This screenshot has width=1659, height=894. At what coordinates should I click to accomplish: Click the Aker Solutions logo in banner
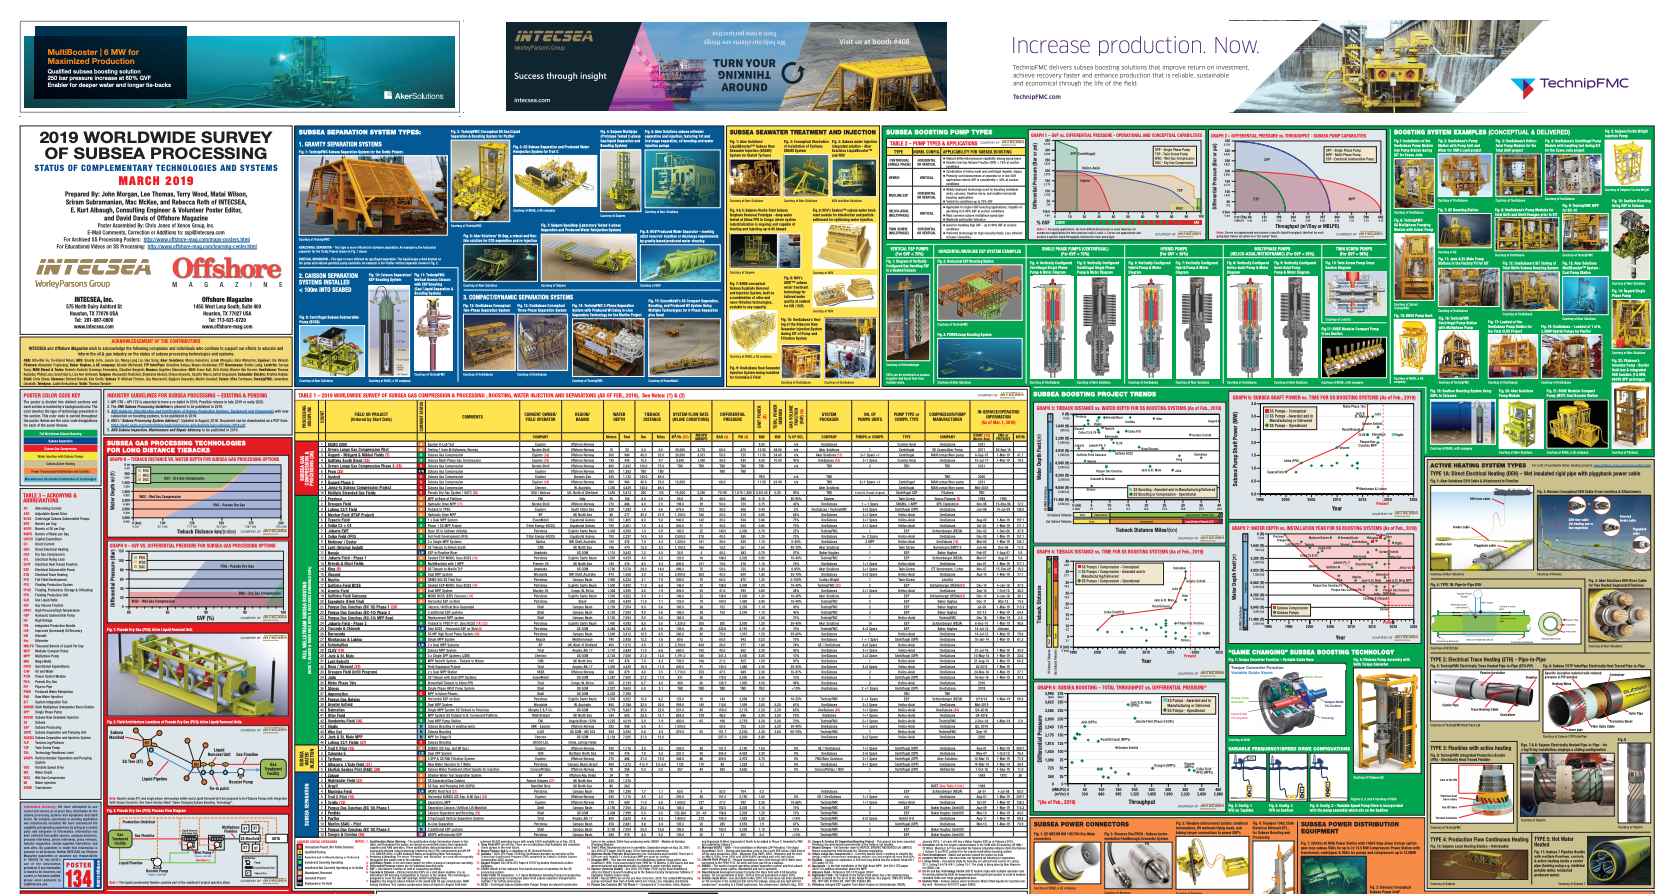tap(414, 96)
